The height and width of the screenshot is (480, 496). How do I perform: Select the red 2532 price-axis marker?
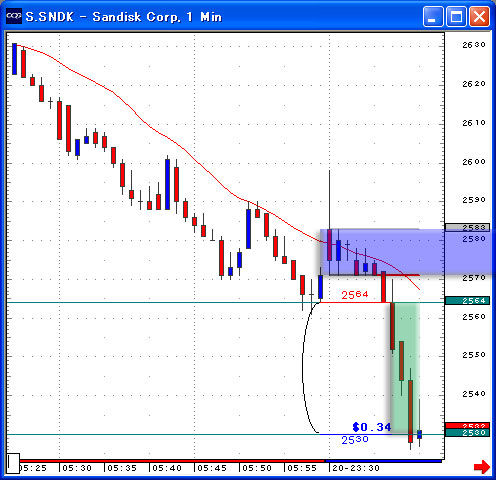[467, 425]
